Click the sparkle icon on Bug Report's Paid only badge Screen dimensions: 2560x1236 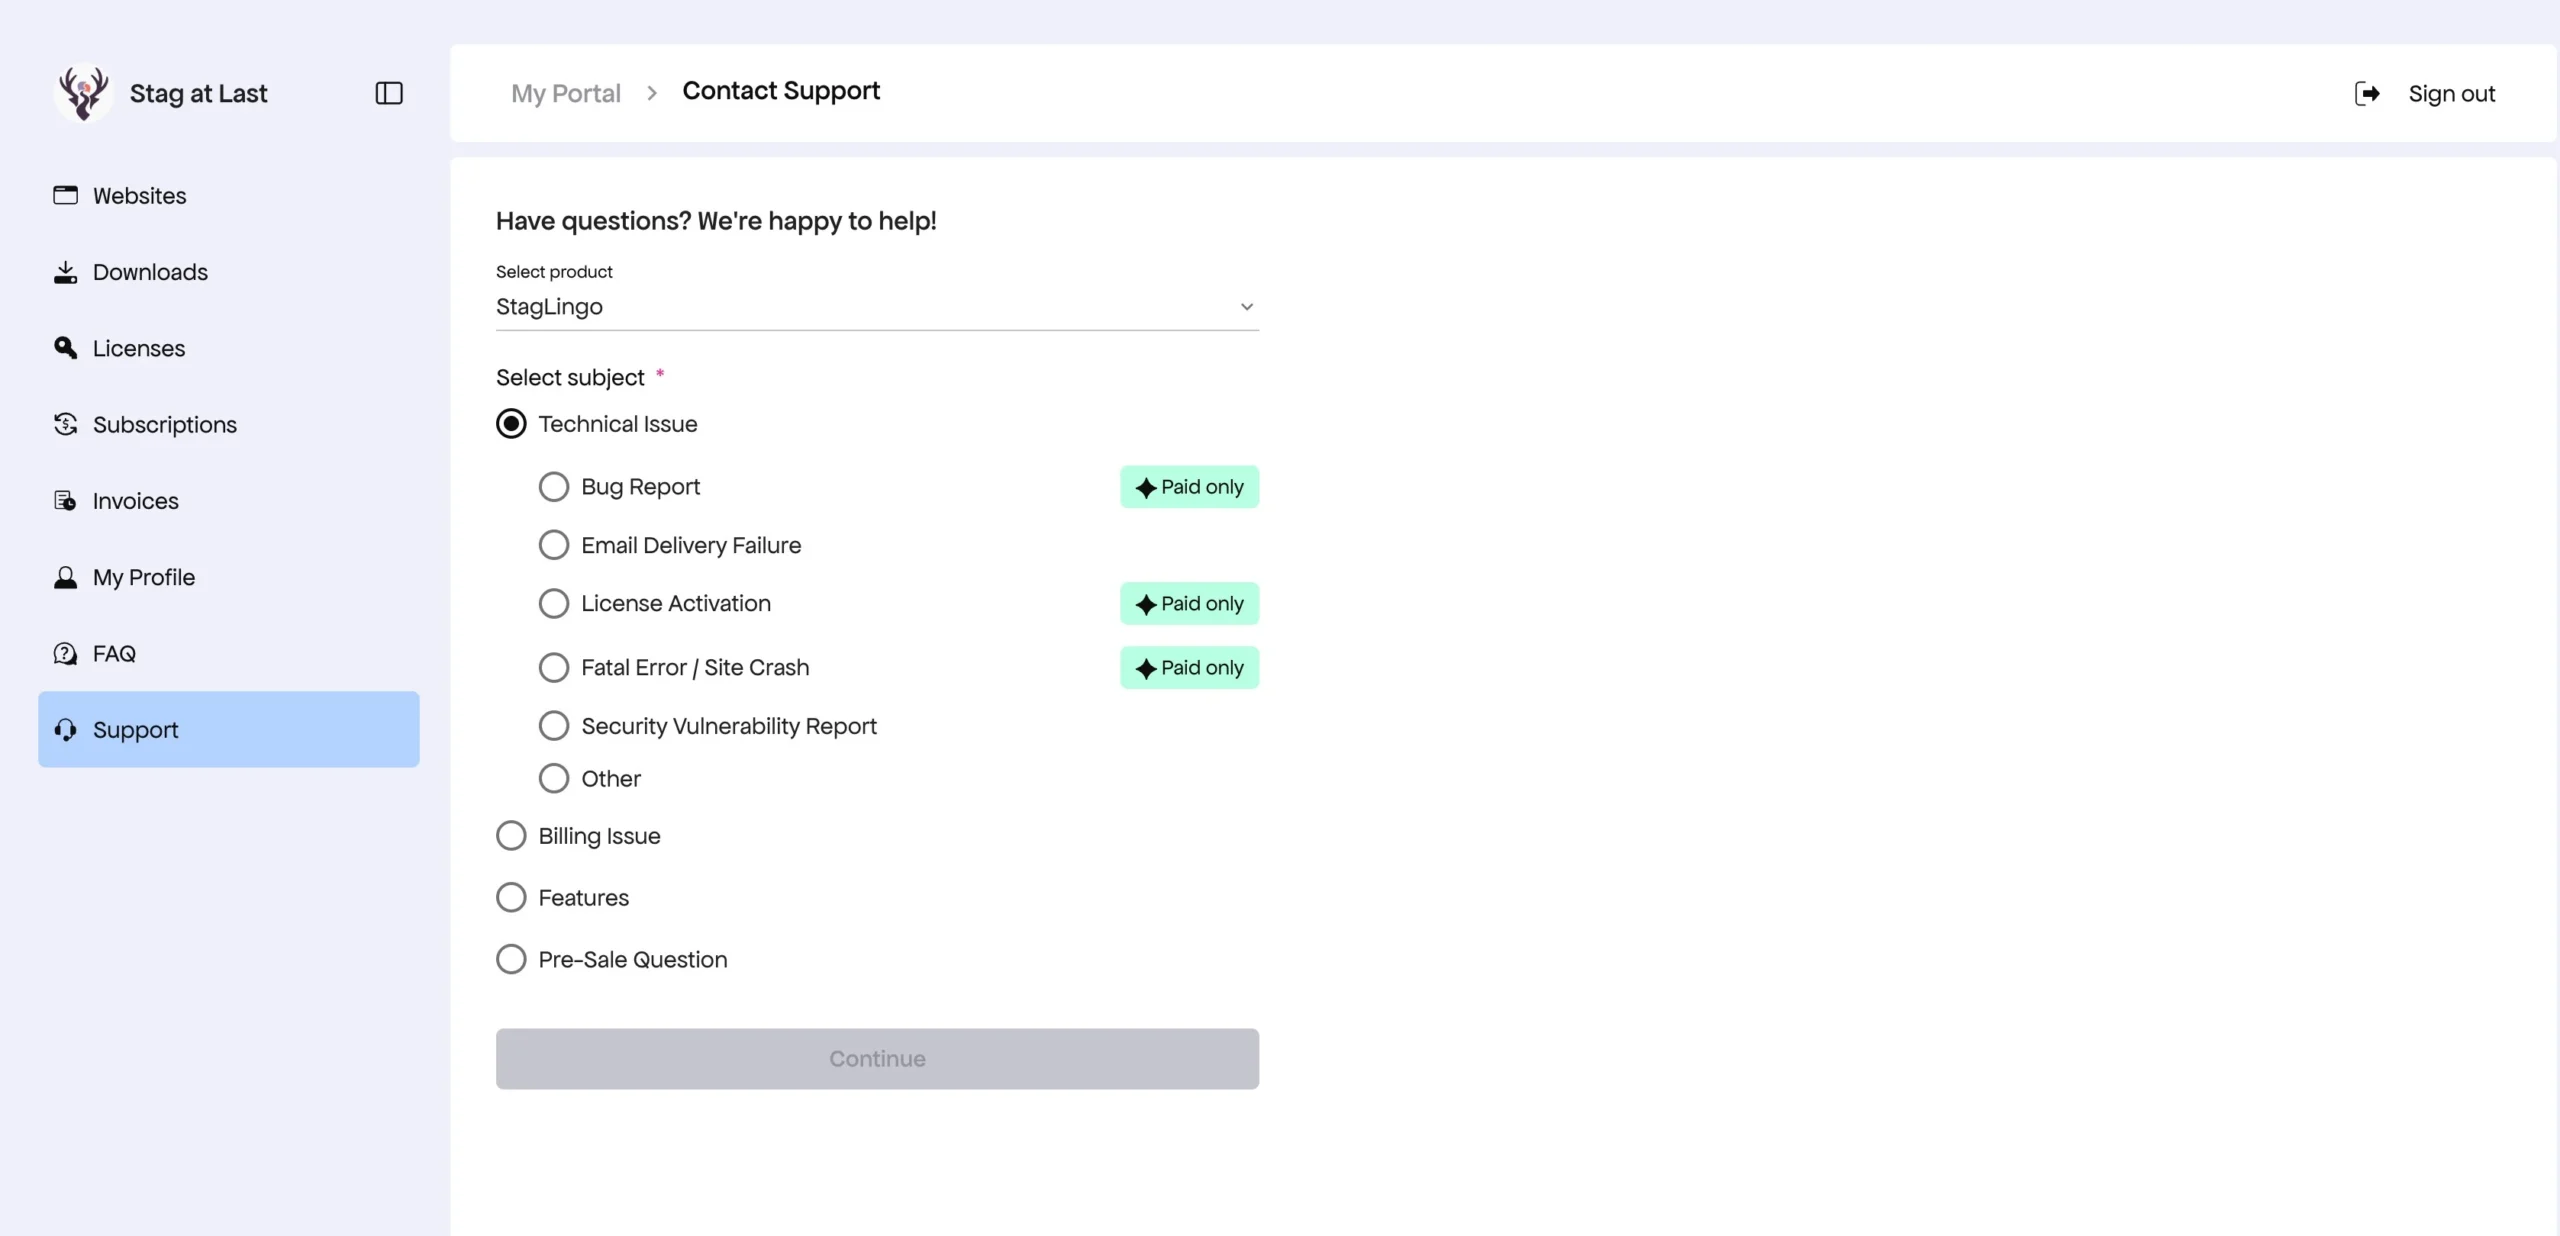[1146, 488]
